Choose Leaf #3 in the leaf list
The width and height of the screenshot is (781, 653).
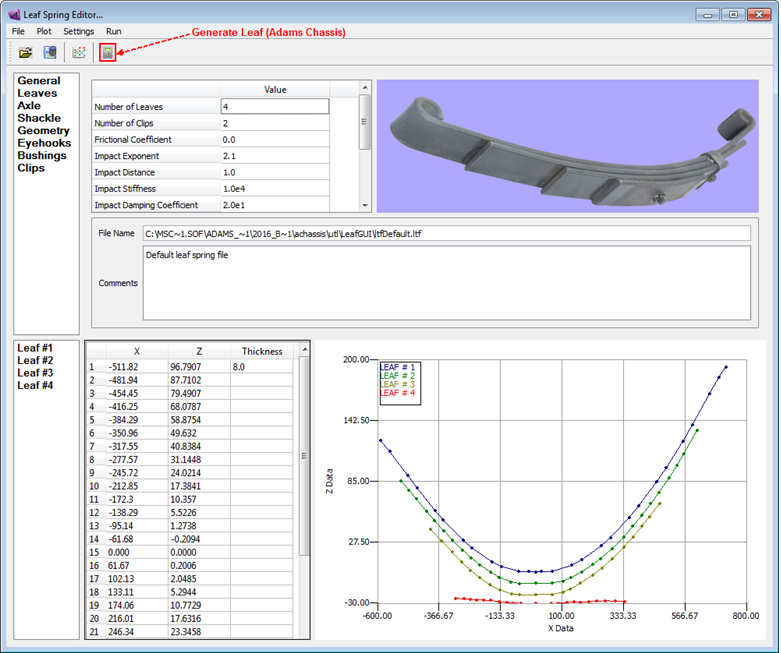tap(35, 373)
